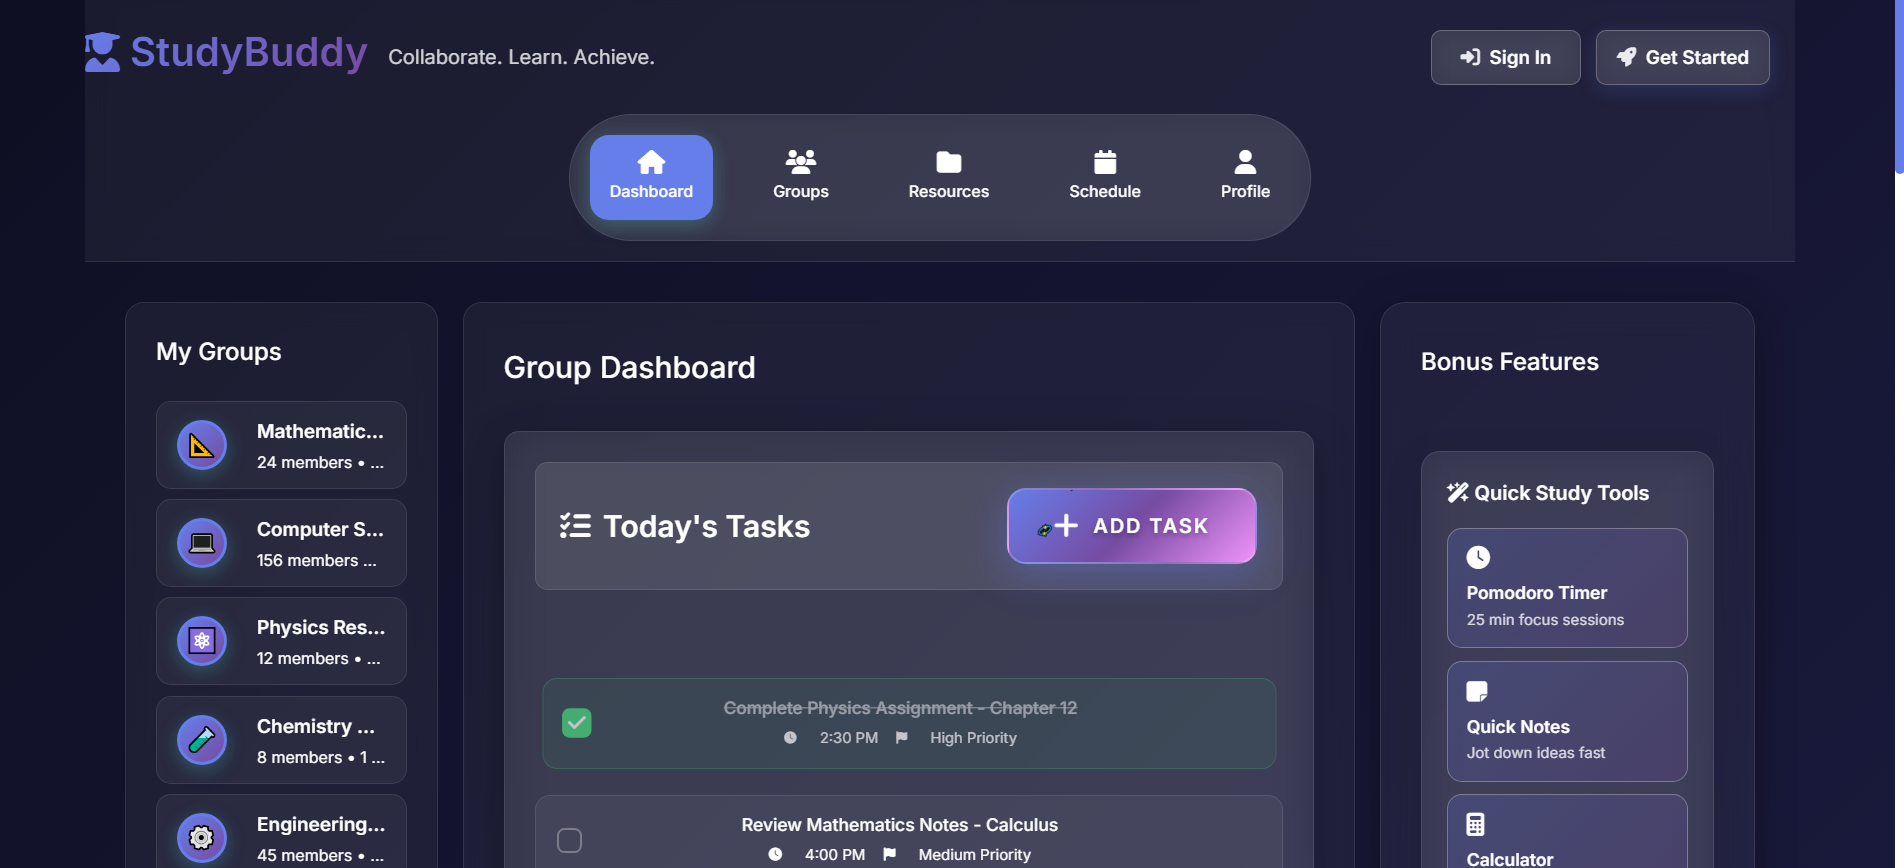Open the Profile tab
This screenshot has width=1904, height=868.
pyautogui.click(x=1245, y=177)
